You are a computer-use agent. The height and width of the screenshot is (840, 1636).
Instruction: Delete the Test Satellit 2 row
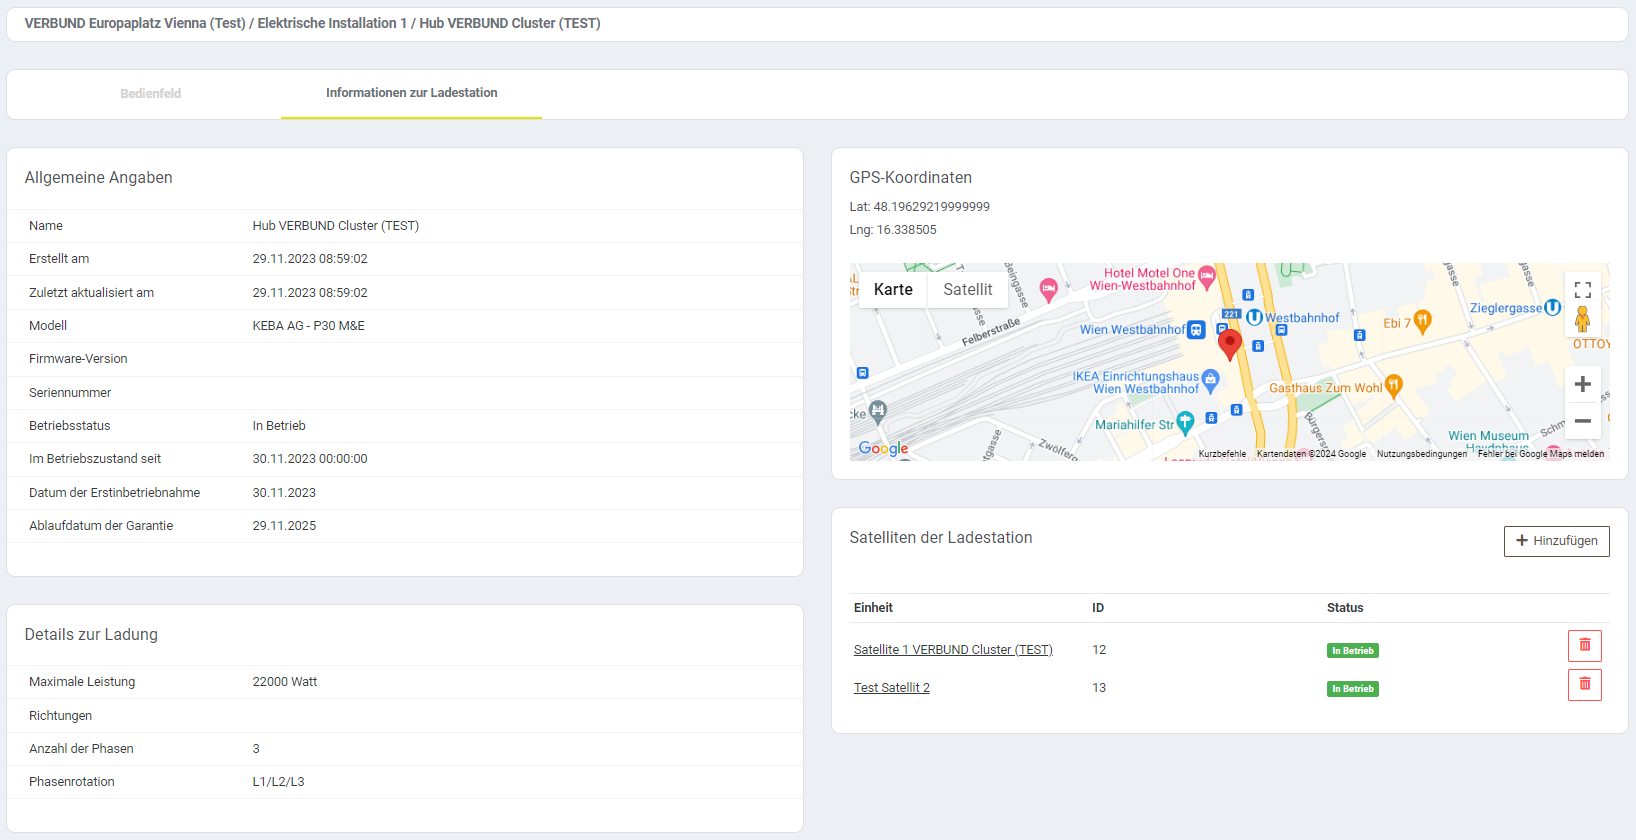pyautogui.click(x=1584, y=685)
